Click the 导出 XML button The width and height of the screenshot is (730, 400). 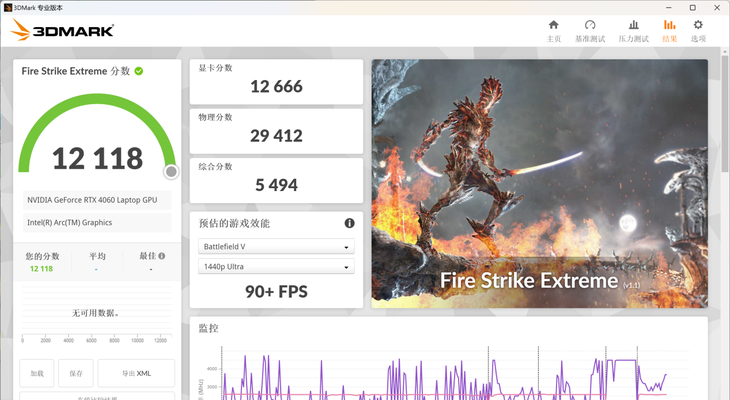pyautogui.click(x=136, y=373)
